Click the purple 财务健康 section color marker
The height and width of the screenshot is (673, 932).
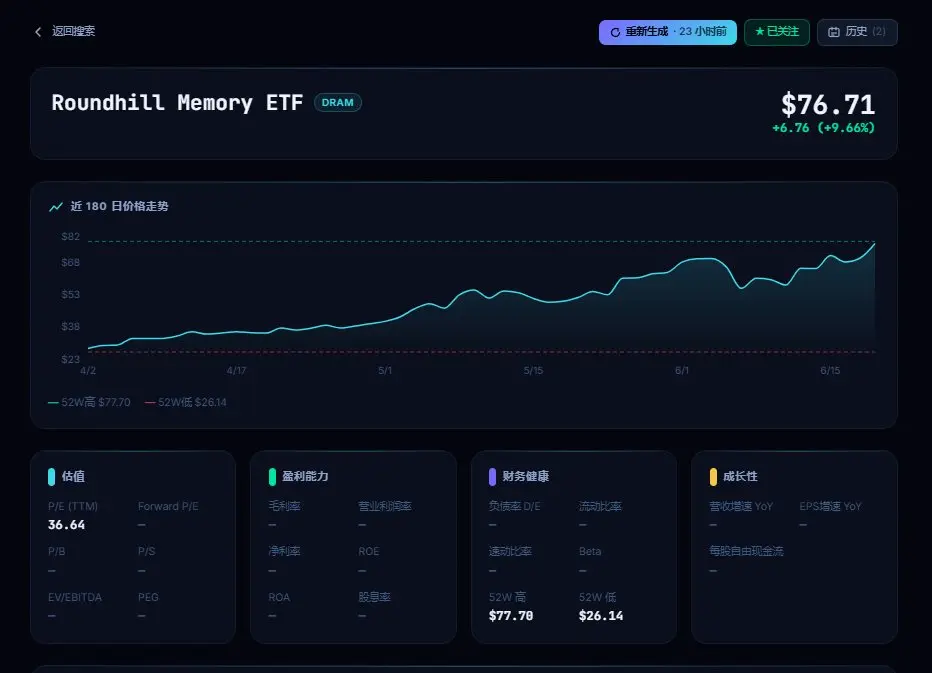[x=492, y=477]
